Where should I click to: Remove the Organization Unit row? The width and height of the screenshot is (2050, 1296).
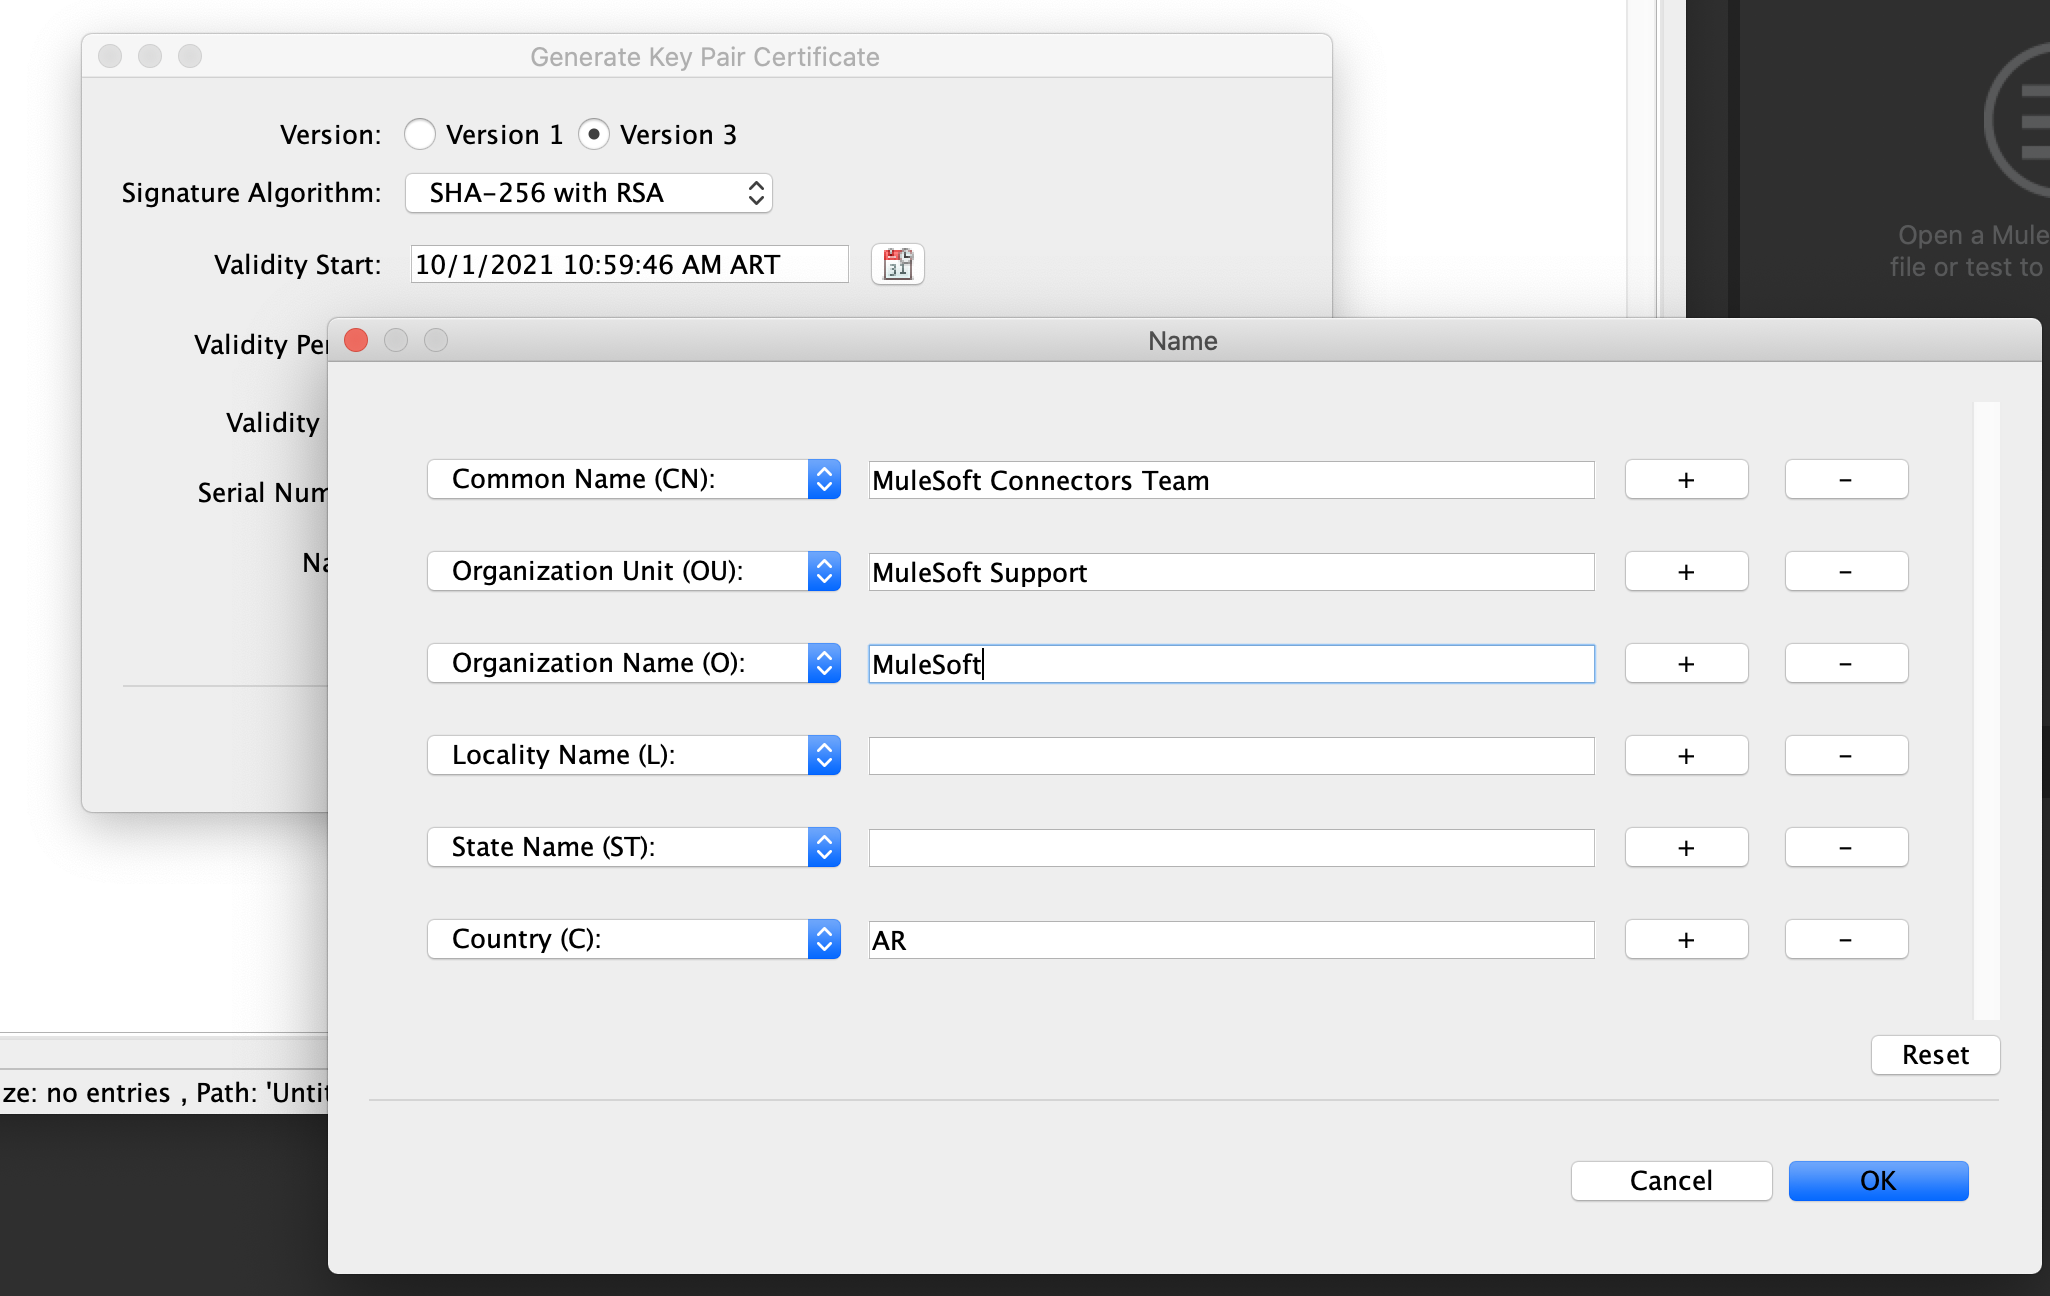pyautogui.click(x=1846, y=572)
